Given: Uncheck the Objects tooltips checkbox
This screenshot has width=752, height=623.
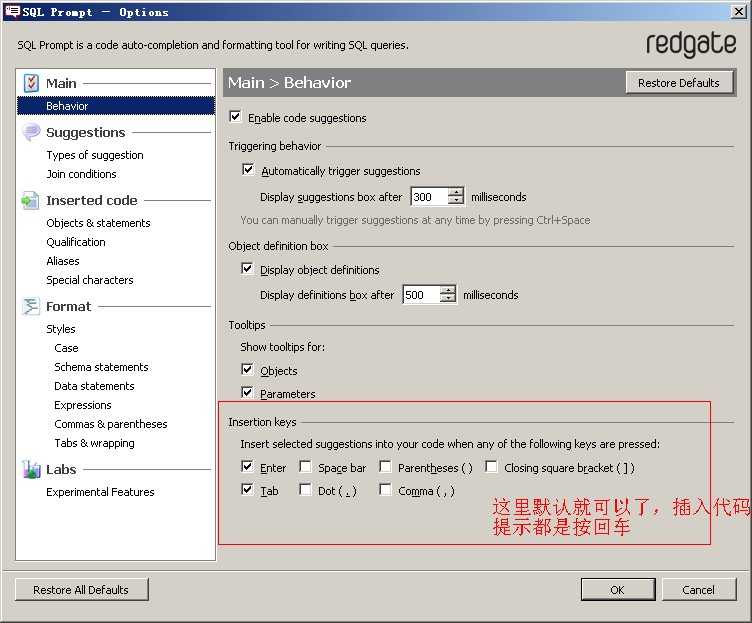Looking at the screenshot, I should tap(247, 369).
